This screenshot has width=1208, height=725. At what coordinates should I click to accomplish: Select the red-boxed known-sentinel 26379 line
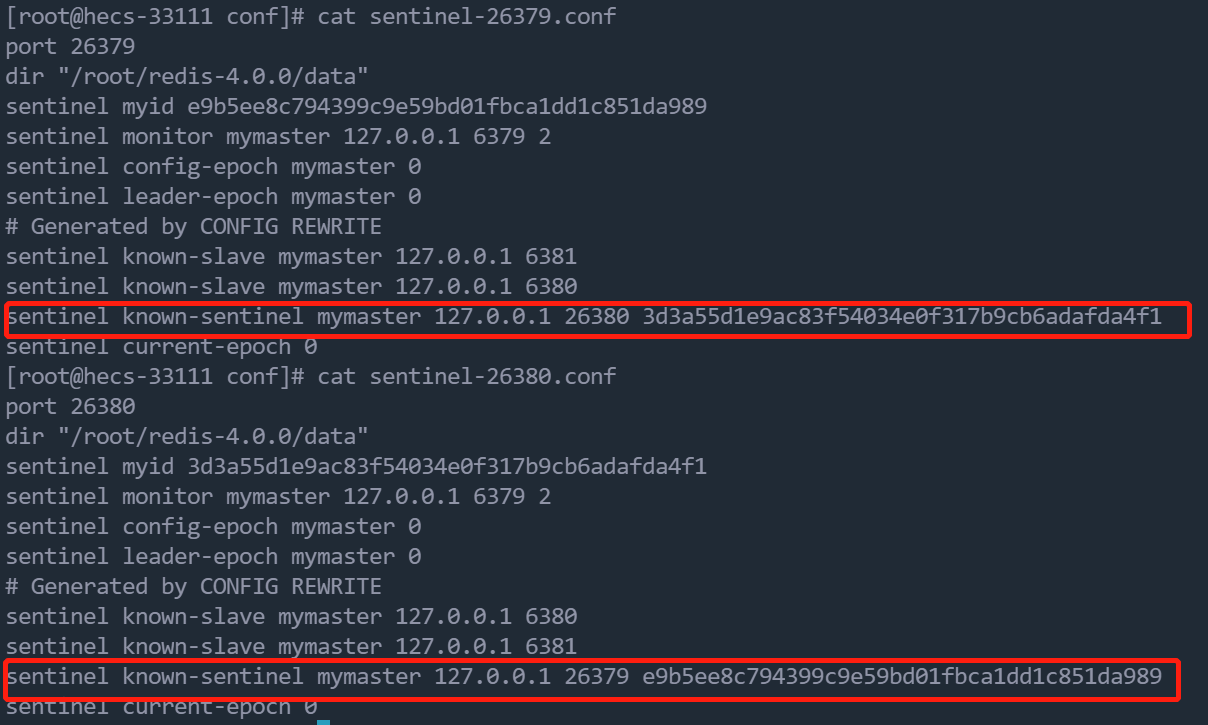[x=583, y=677]
